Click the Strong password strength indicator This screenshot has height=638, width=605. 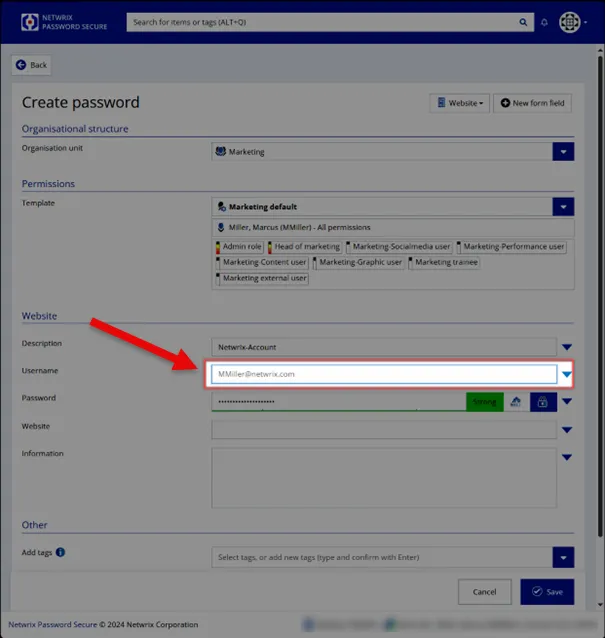pos(485,402)
